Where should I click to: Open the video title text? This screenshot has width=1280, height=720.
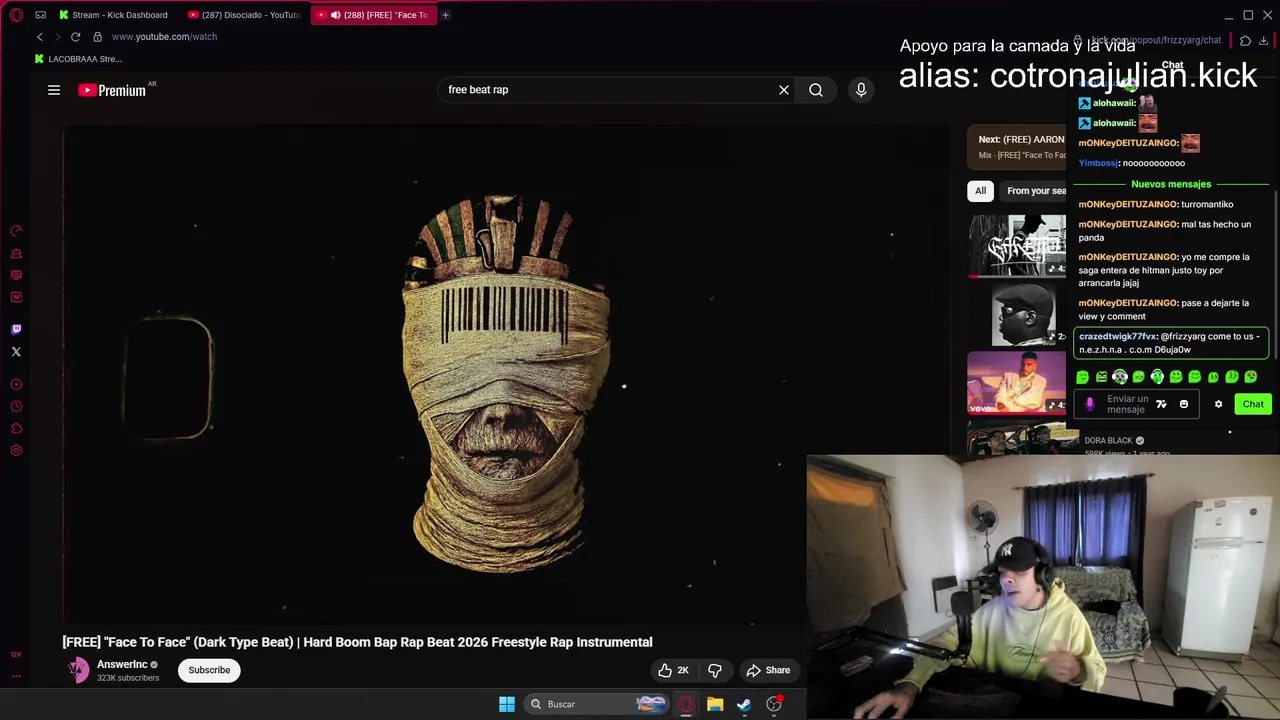pos(357,642)
